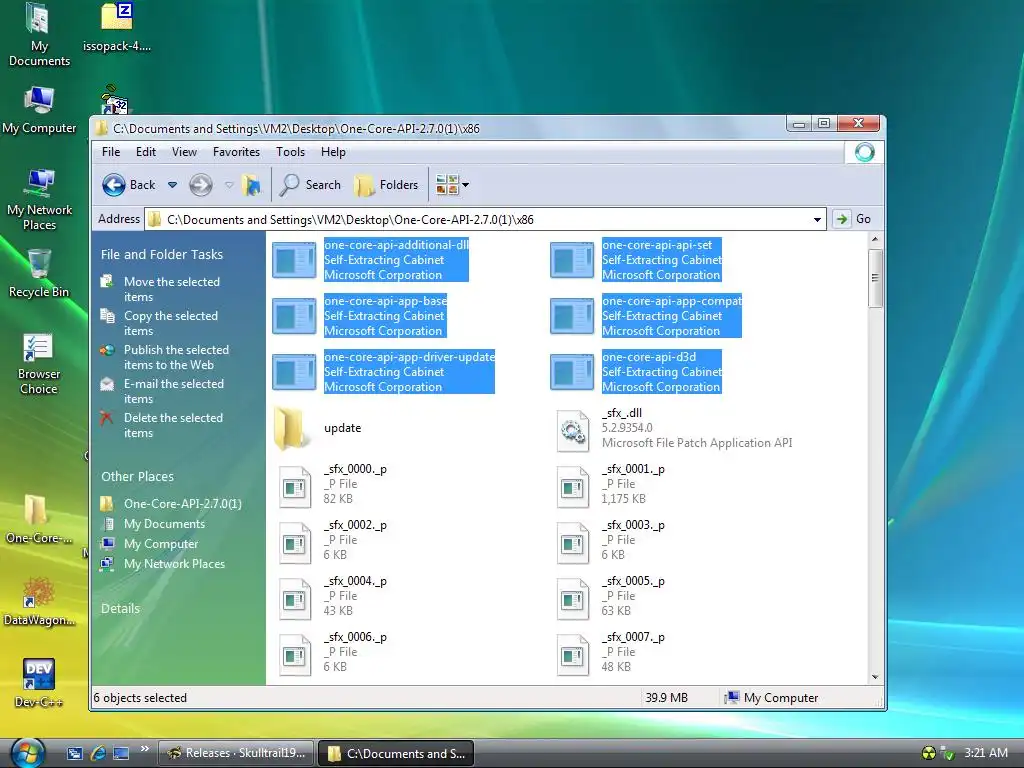This screenshot has width=1024, height=768.
Task: Open the File menu
Action: pyautogui.click(x=111, y=152)
